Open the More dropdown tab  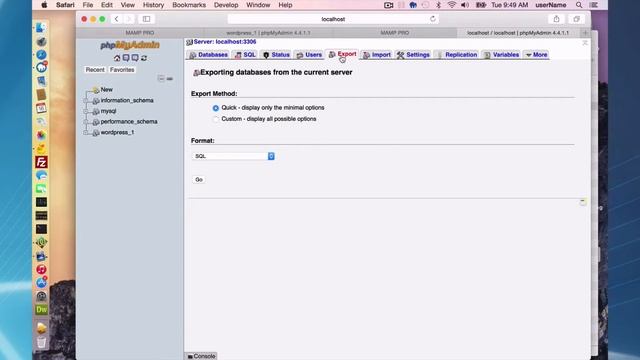pos(536,55)
